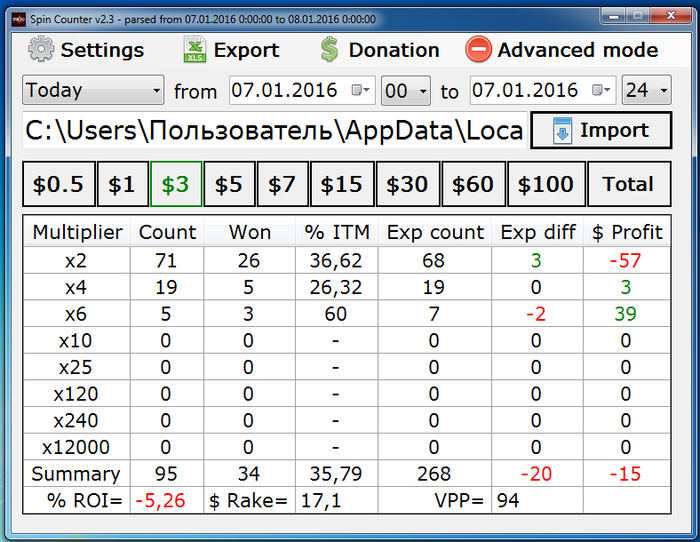Screen dimensions: 700x542
Task: Choose the $7 buy-in tab
Action: point(282,184)
